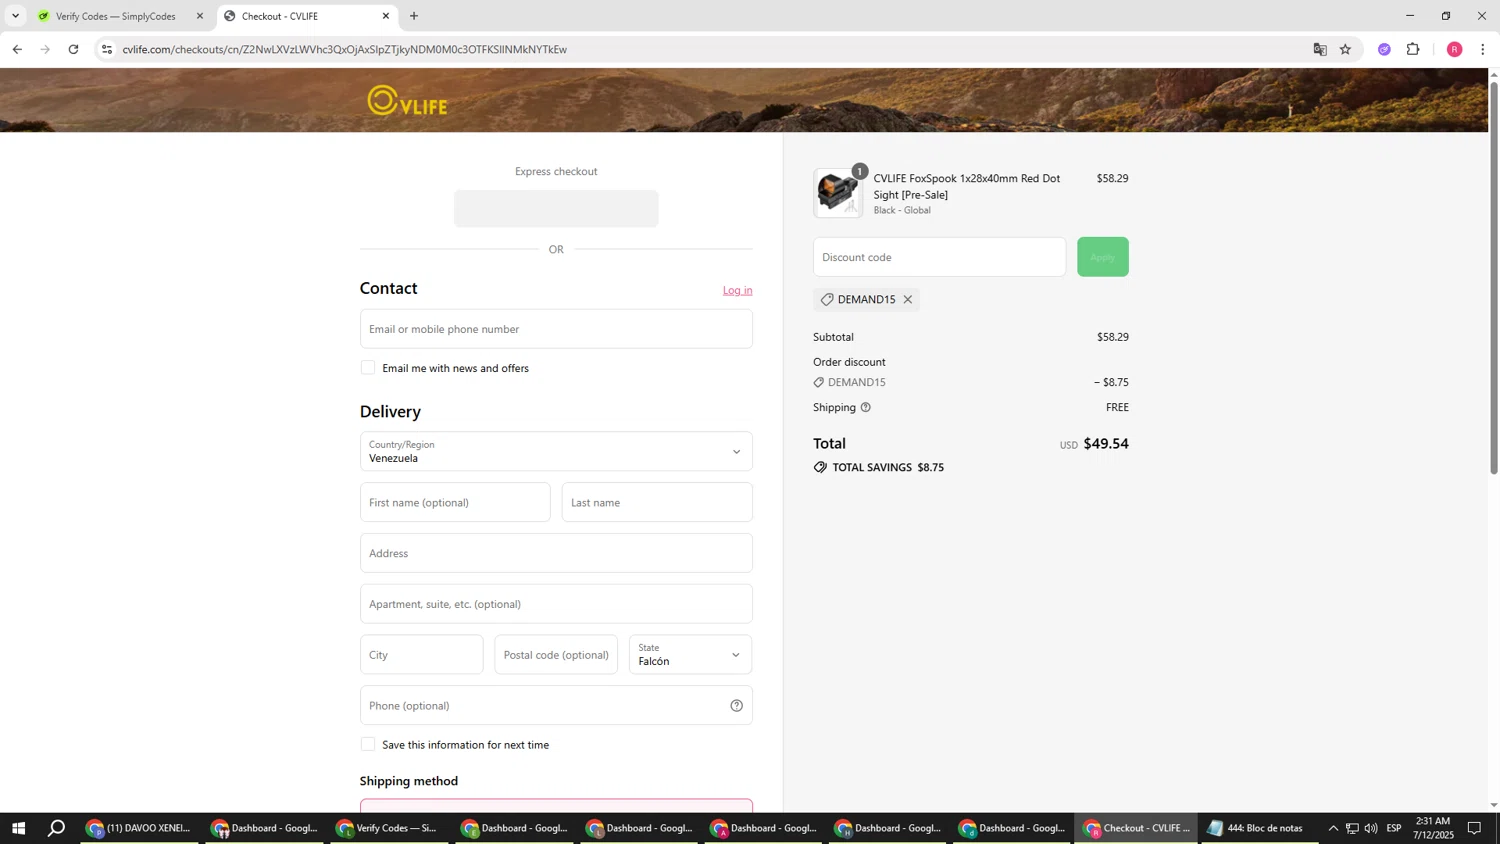
Task: Remove the DEMAND15 discount code tag
Action: point(908,299)
